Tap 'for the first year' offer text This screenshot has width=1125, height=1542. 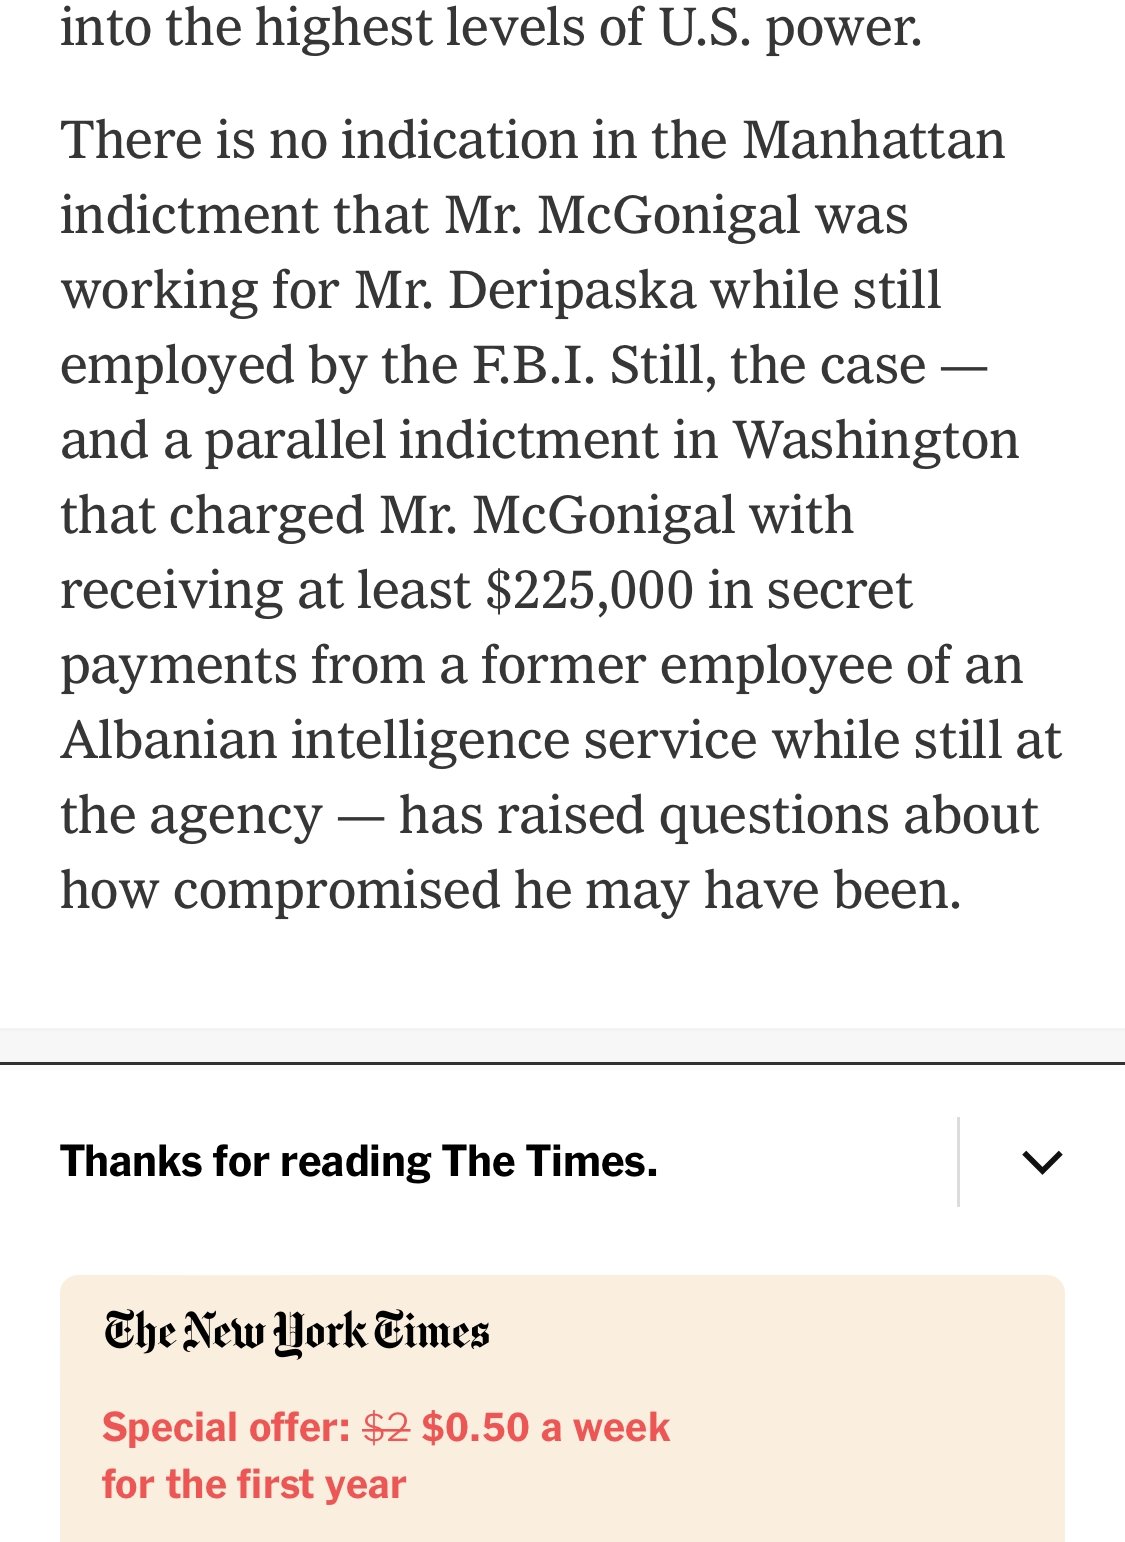254,1484
